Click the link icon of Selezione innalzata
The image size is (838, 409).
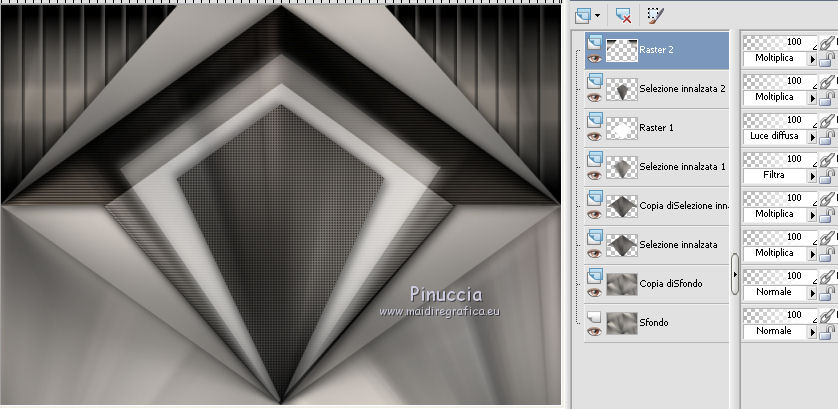827,237
